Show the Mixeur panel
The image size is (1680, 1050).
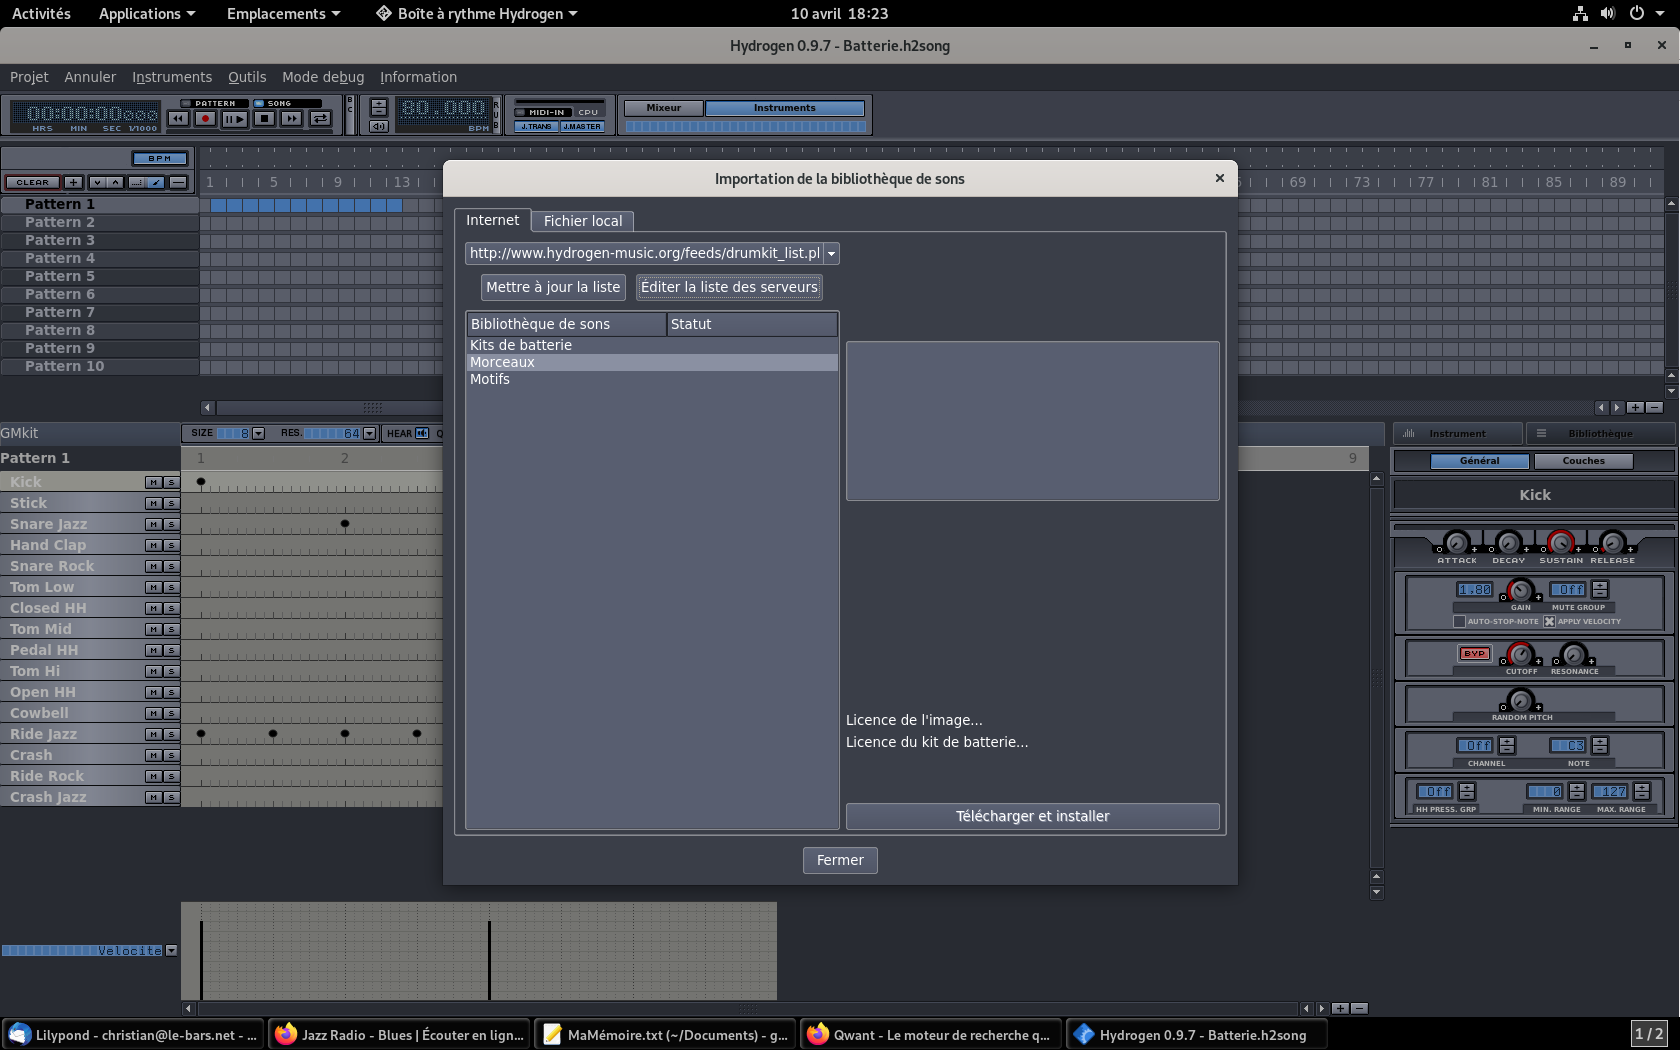664,108
